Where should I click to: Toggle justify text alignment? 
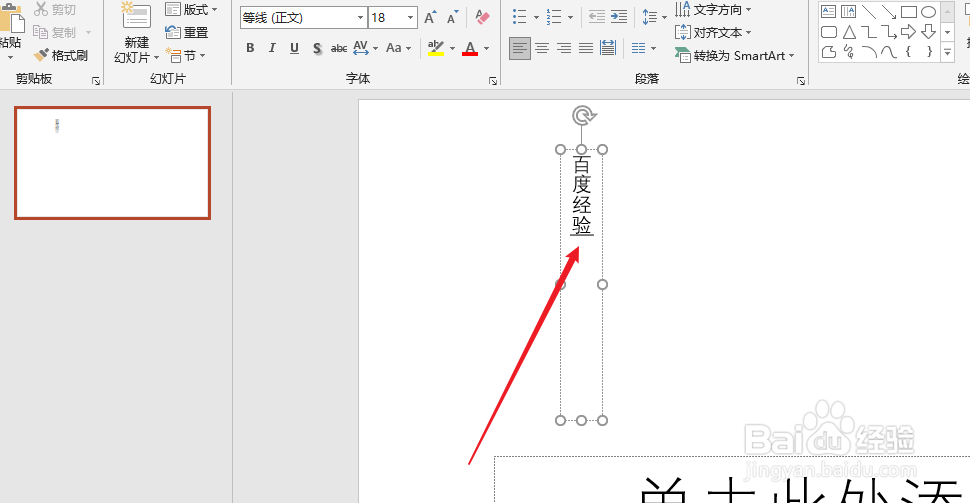pos(586,48)
